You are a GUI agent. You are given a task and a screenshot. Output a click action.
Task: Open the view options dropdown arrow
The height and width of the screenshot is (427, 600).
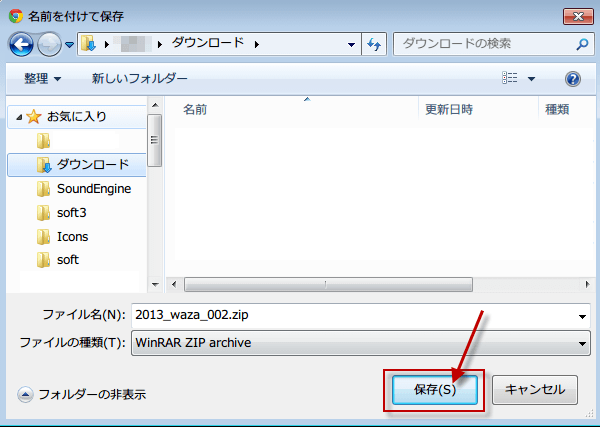531,79
